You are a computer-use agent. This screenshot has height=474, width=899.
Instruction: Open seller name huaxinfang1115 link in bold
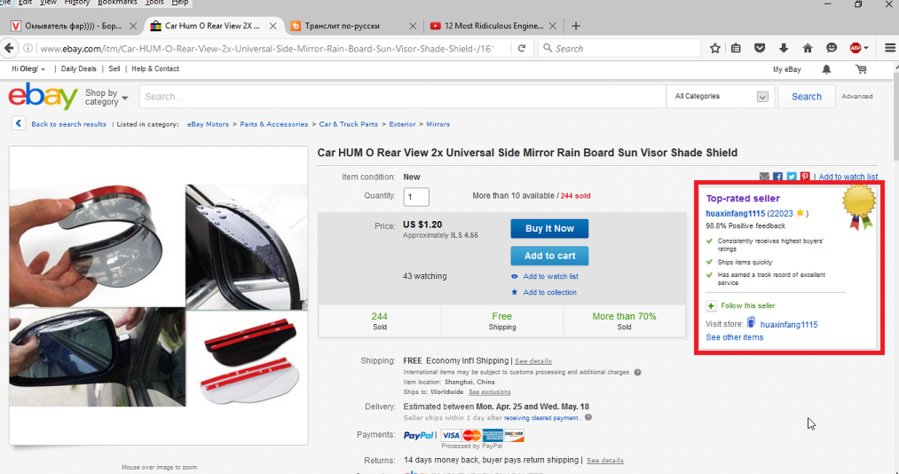click(x=735, y=213)
